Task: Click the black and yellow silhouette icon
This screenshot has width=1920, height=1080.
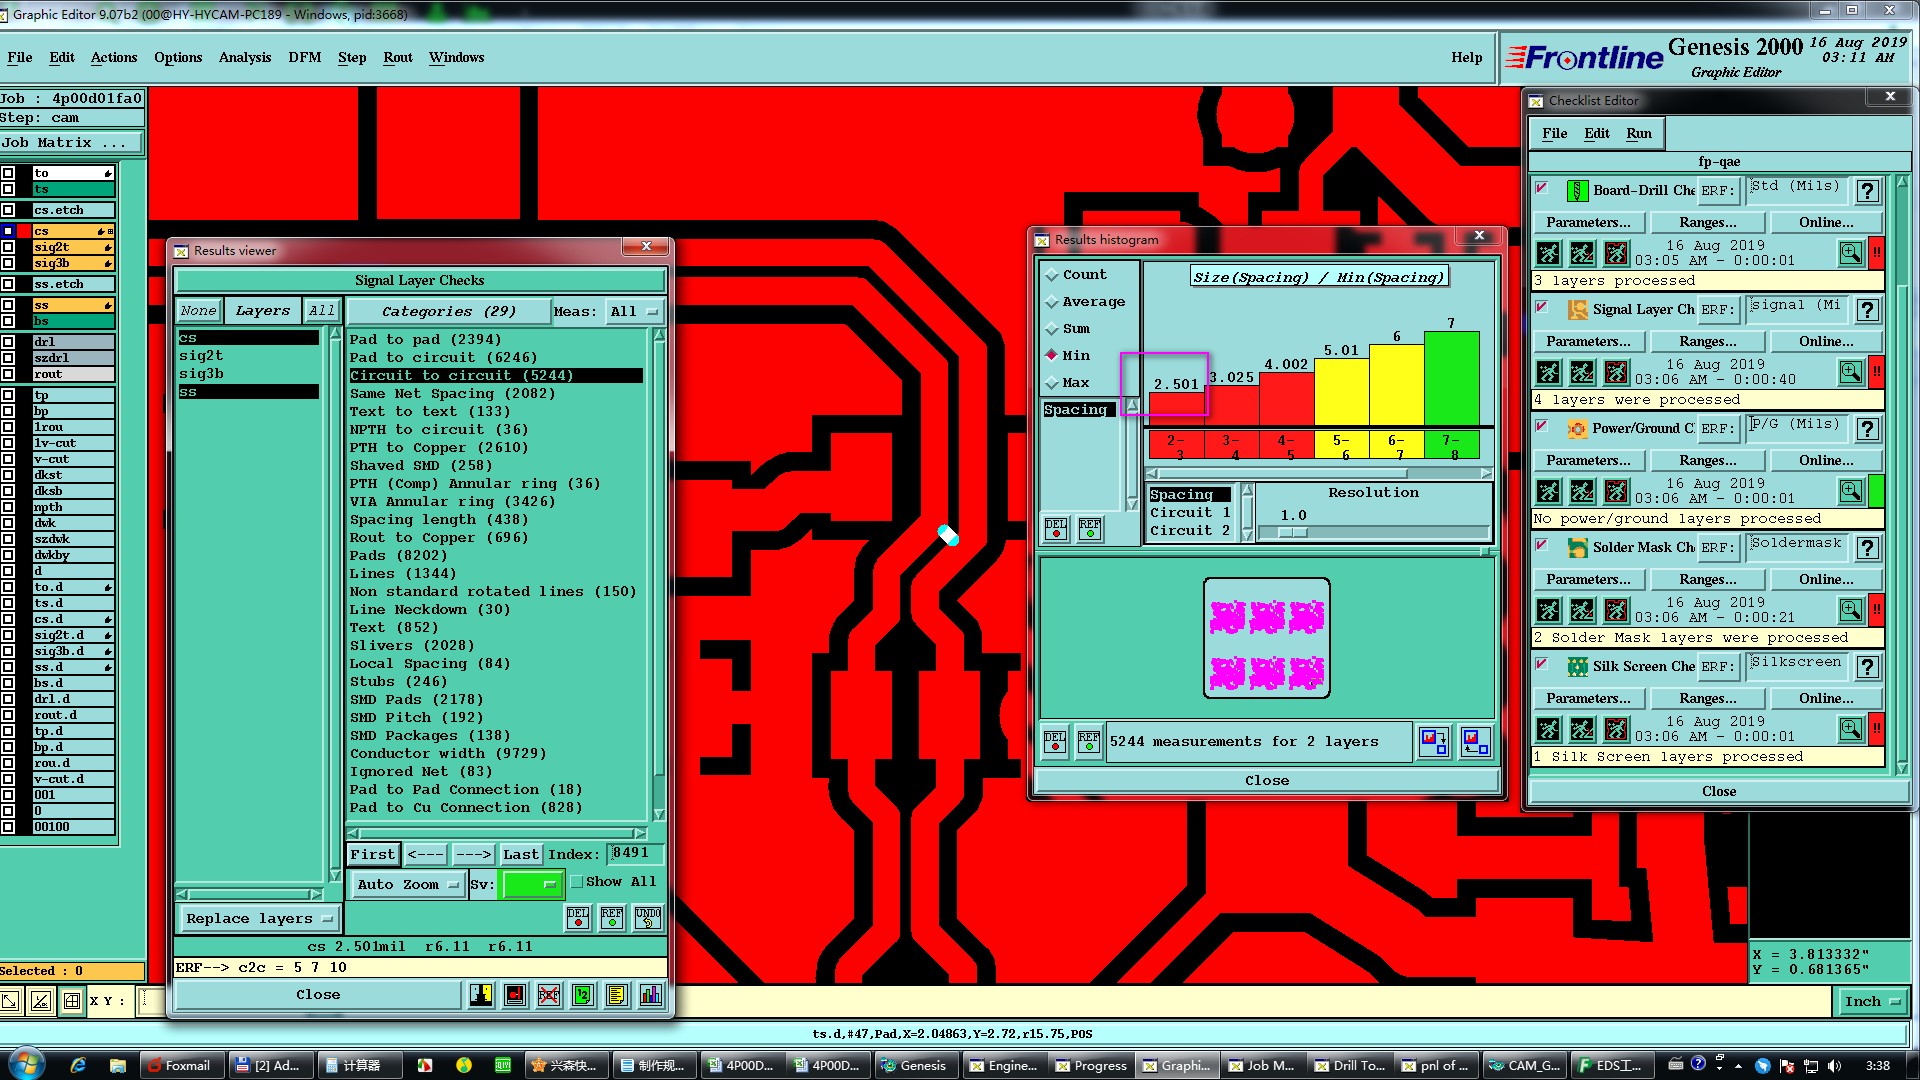Action: pos(481,995)
